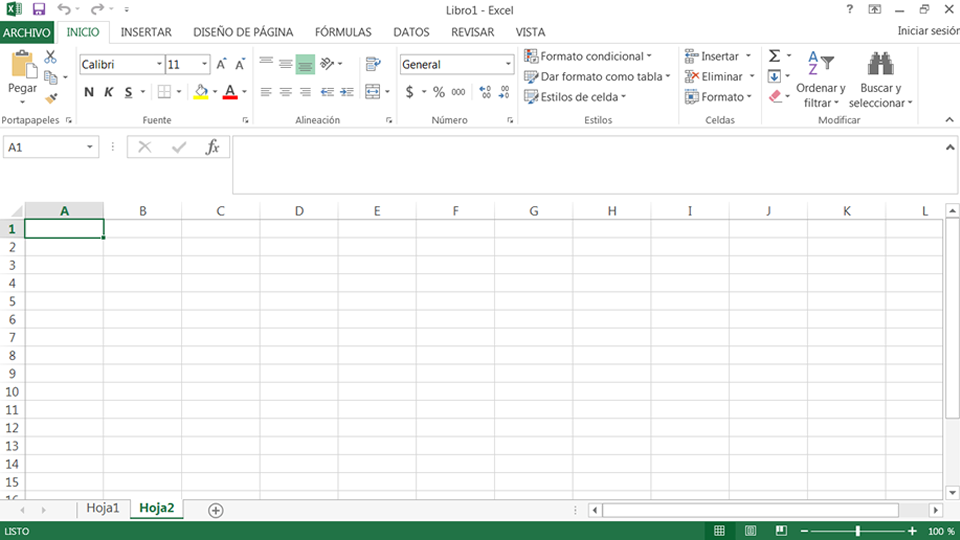Toggle bottom align (highlighted)
Image resolution: width=960 pixels, height=540 pixels.
coord(305,64)
